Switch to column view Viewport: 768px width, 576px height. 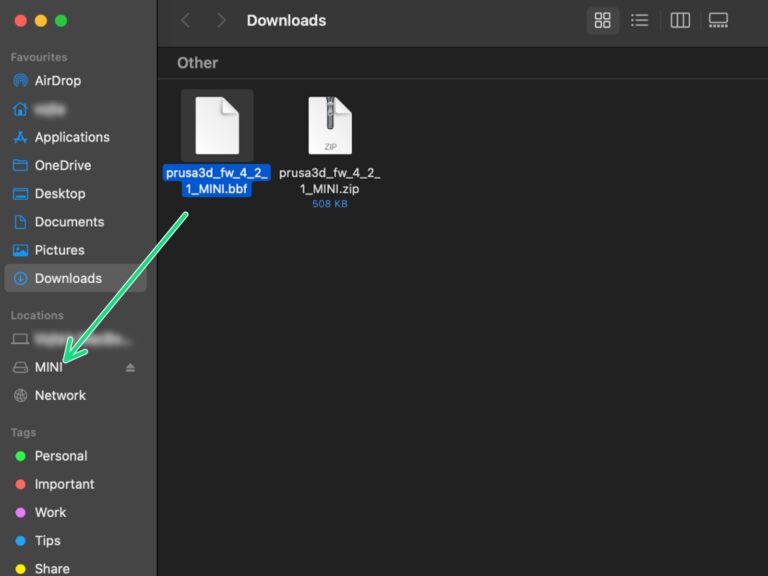click(680, 20)
